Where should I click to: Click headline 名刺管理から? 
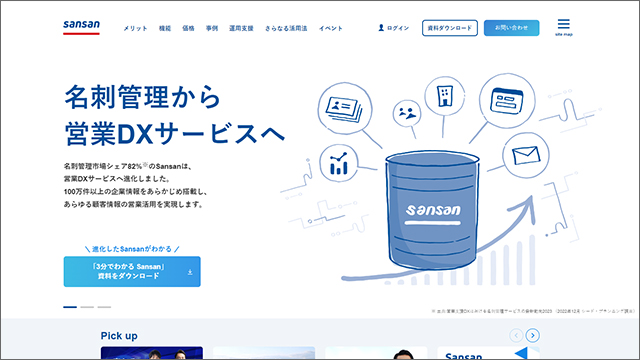(x=142, y=97)
